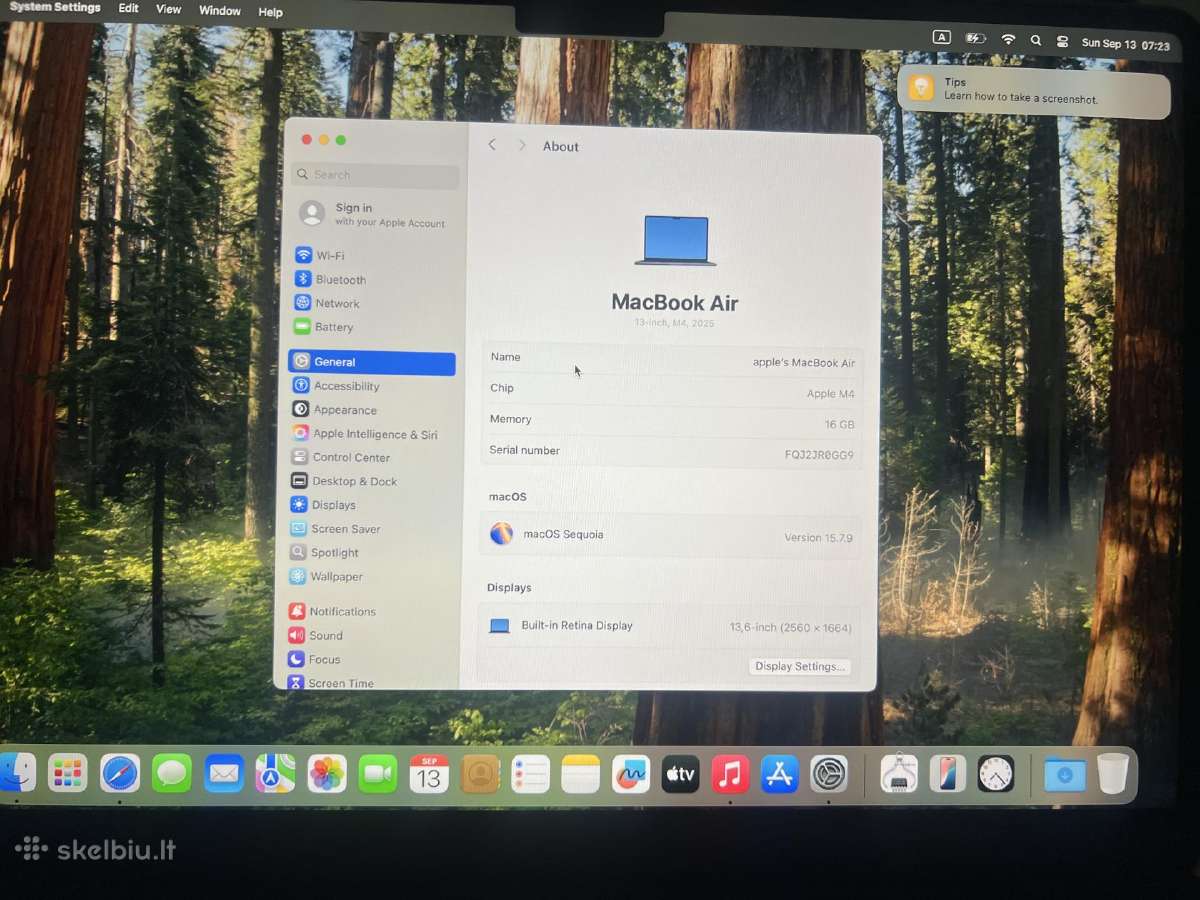1200x900 pixels.
Task: Open Reminders from the Dock
Action: point(530,774)
